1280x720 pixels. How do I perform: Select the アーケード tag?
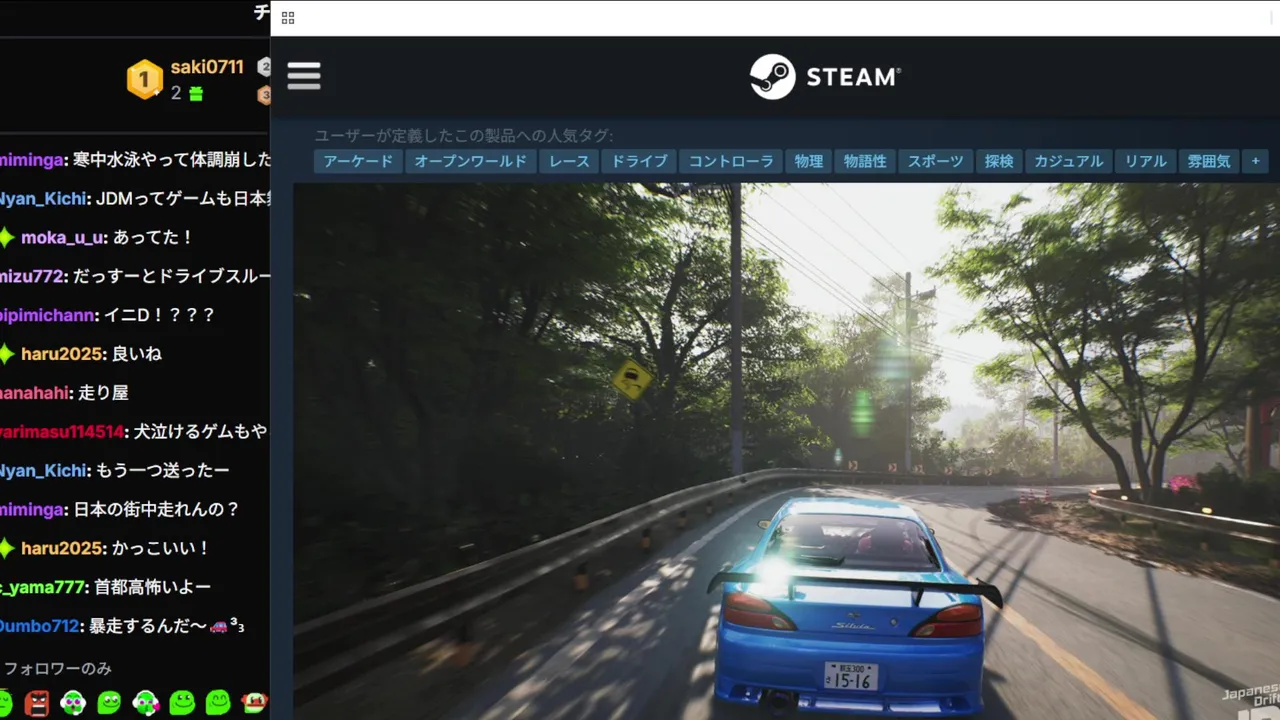click(358, 161)
